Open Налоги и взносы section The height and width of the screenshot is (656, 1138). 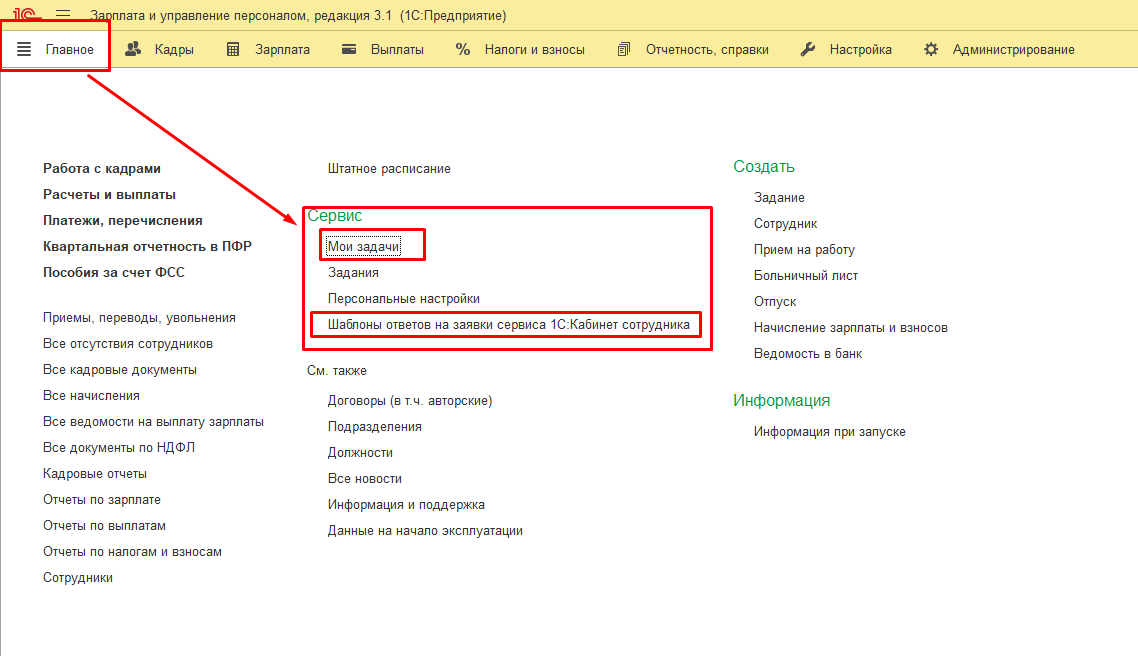535,49
